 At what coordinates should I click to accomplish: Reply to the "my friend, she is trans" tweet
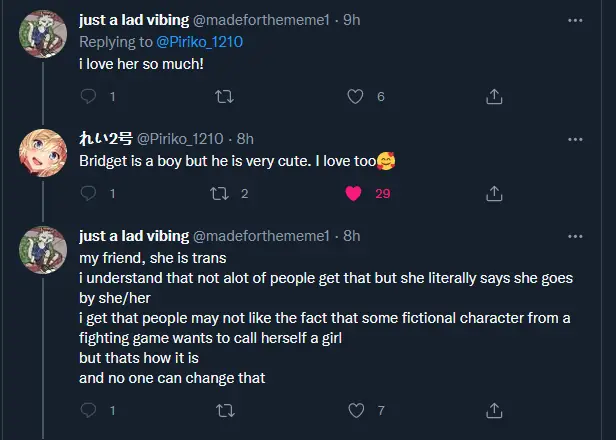[88, 410]
